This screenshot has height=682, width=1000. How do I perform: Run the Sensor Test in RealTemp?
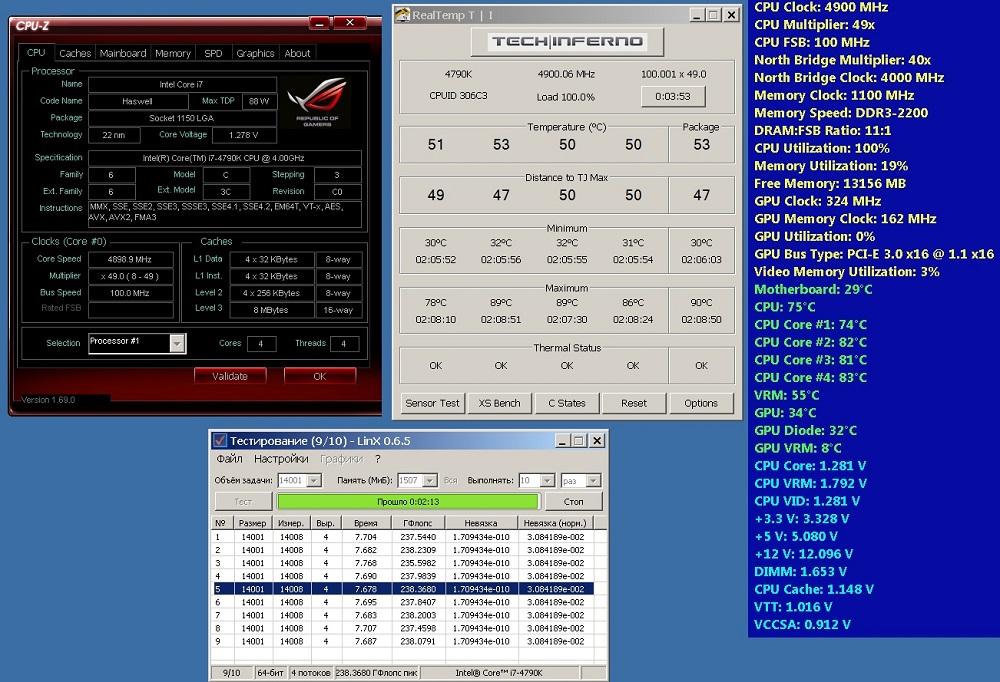tap(432, 403)
